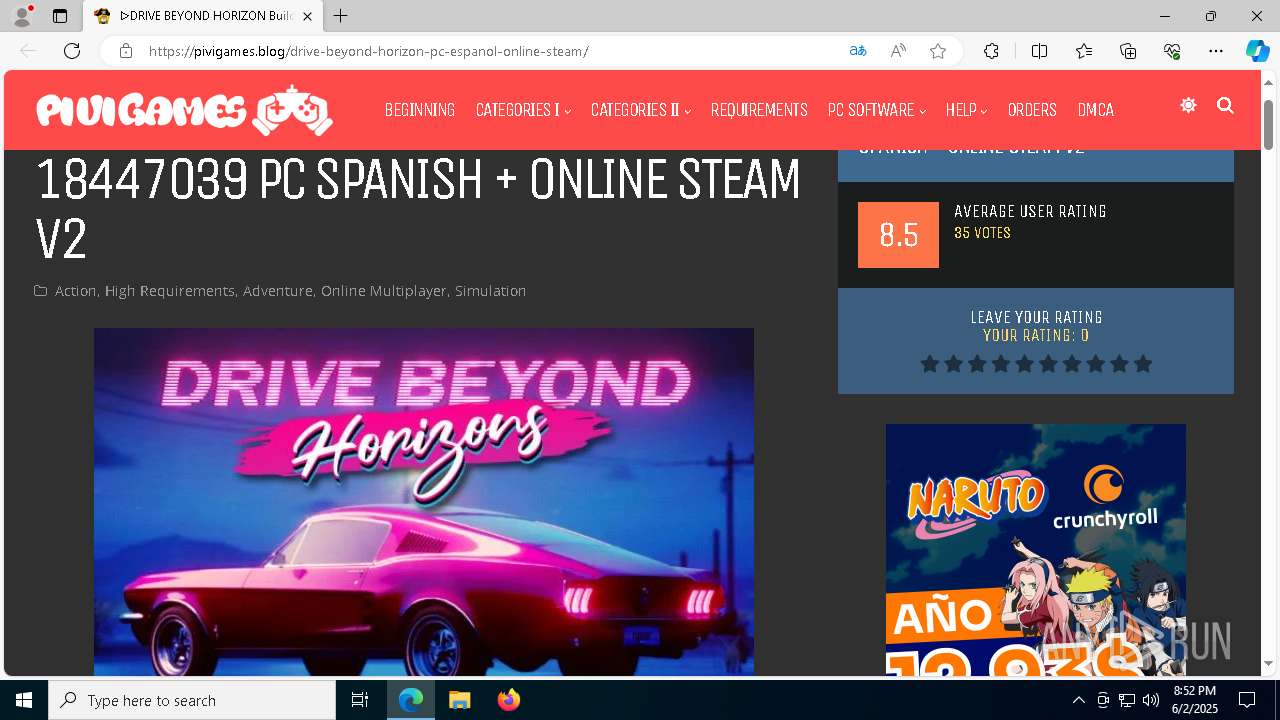The height and width of the screenshot is (720, 1280).
Task: Click the taskbar search box
Action: click(192, 700)
